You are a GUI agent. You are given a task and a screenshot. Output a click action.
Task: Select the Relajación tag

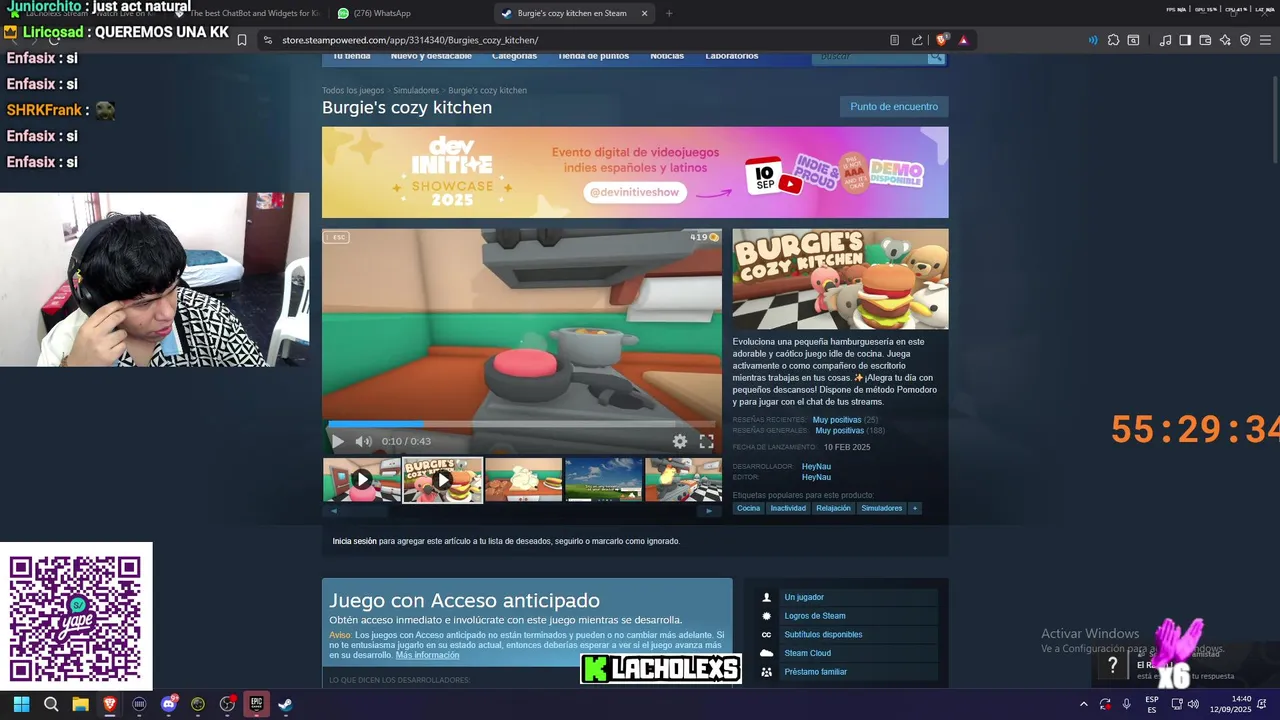(x=833, y=508)
